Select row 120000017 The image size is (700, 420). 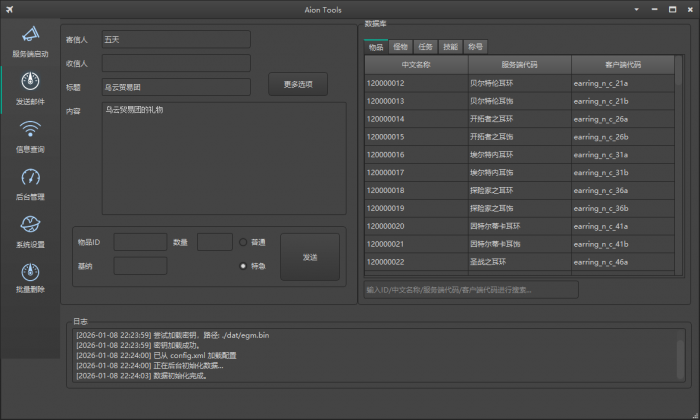pyautogui.click(x=519, y=172)
